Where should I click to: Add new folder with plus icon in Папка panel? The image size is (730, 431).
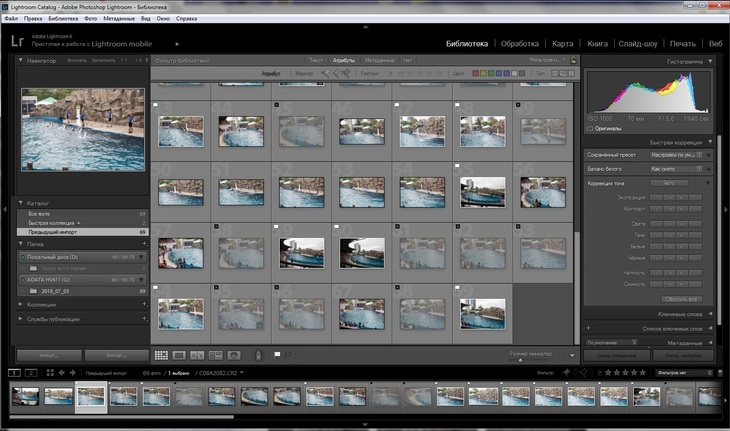click(144, 243)
